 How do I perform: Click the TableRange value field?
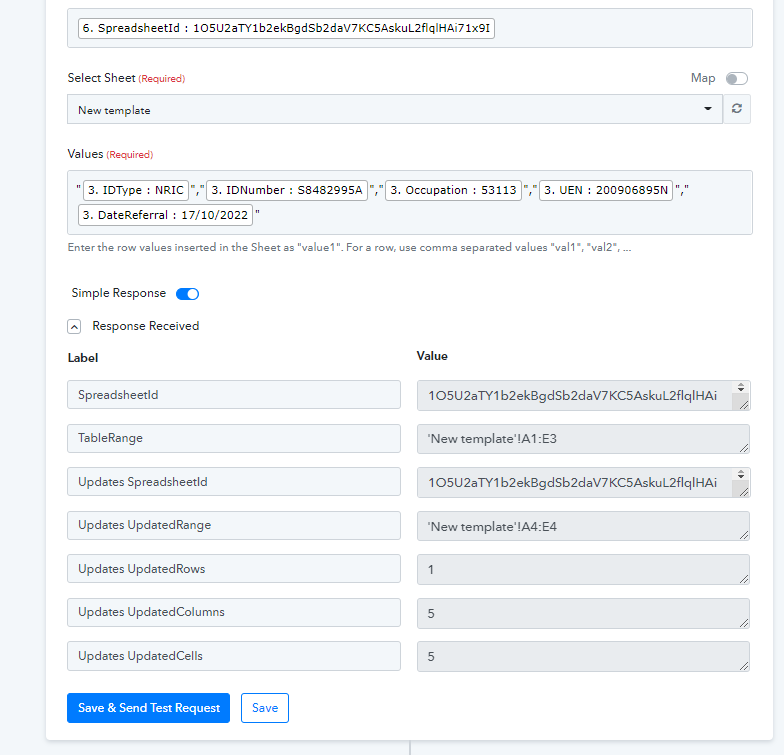point(583,439)
